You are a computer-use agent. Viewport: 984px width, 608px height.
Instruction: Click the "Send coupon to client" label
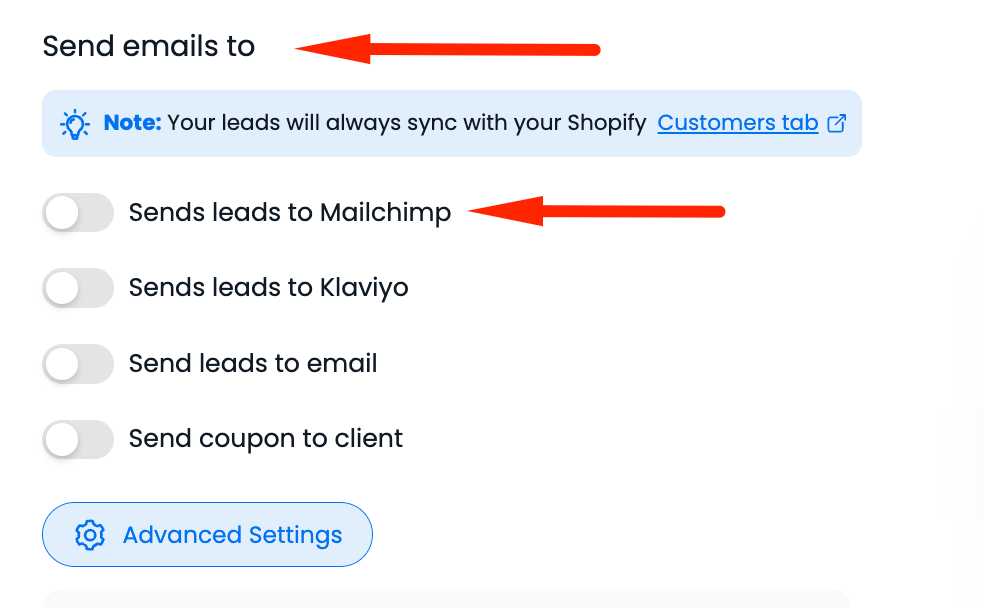(x=266, y=439)
